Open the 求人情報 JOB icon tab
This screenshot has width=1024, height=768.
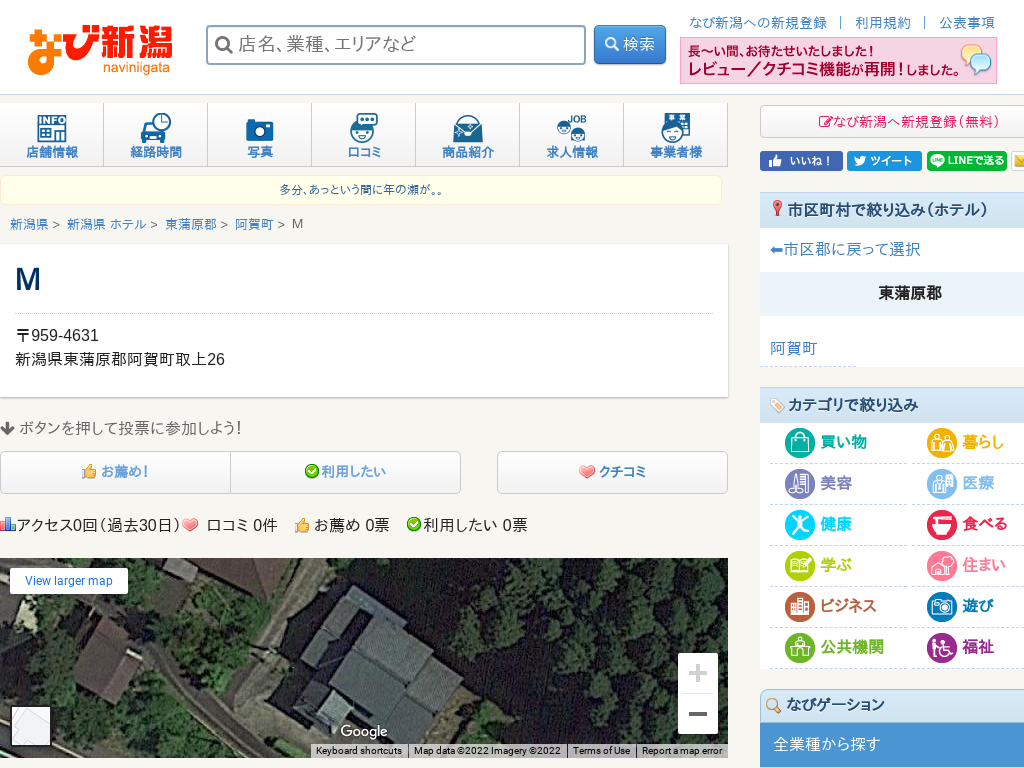pyautogui.click(x=571, y=135)
